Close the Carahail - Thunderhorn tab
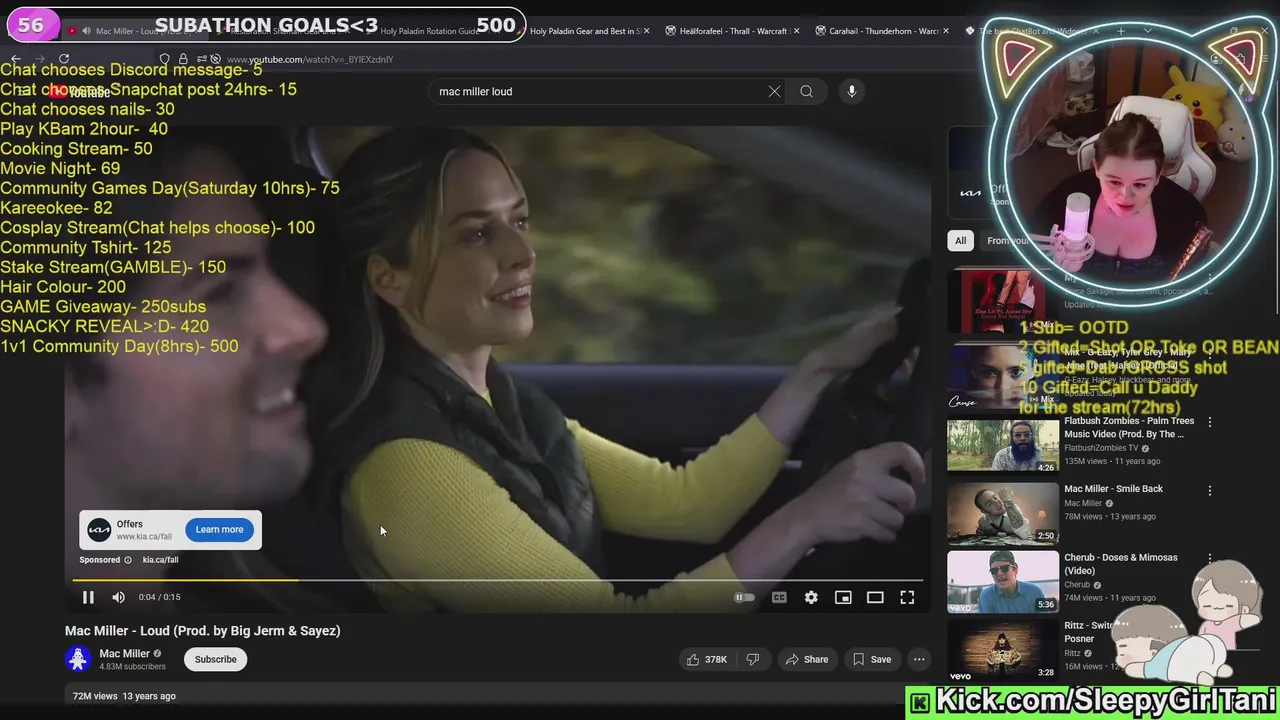 coord(945,31)
